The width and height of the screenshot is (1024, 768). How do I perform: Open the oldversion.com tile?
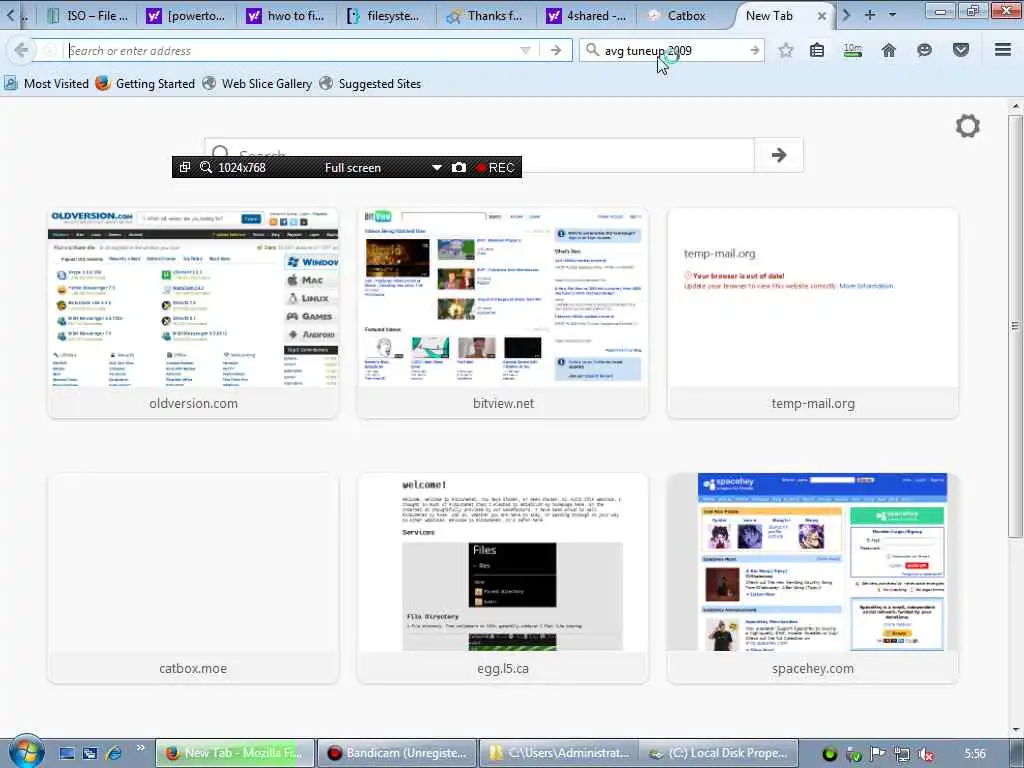click(193, 313)
